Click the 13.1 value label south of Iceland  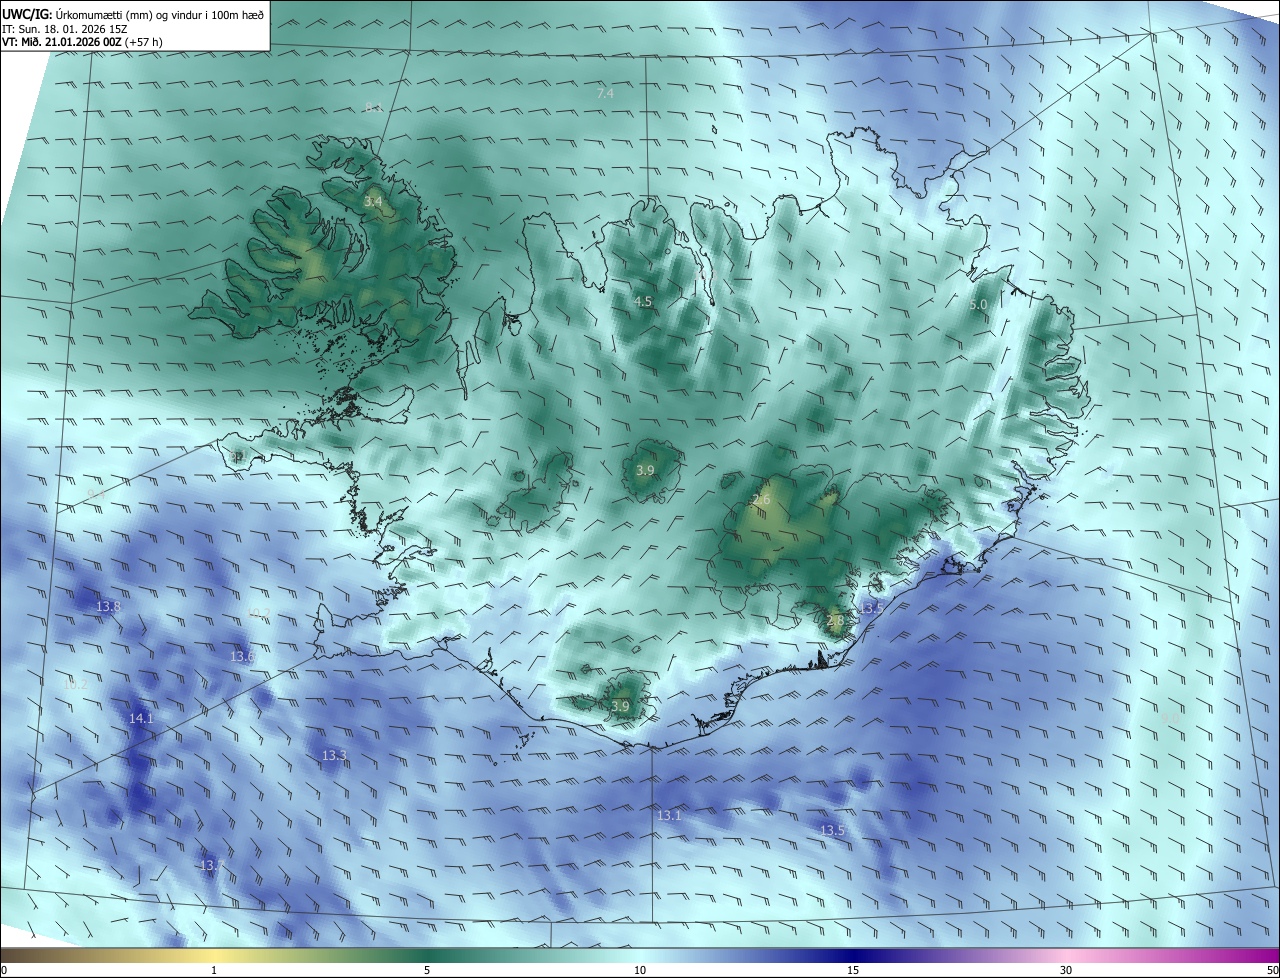click(x=669, y=815)
